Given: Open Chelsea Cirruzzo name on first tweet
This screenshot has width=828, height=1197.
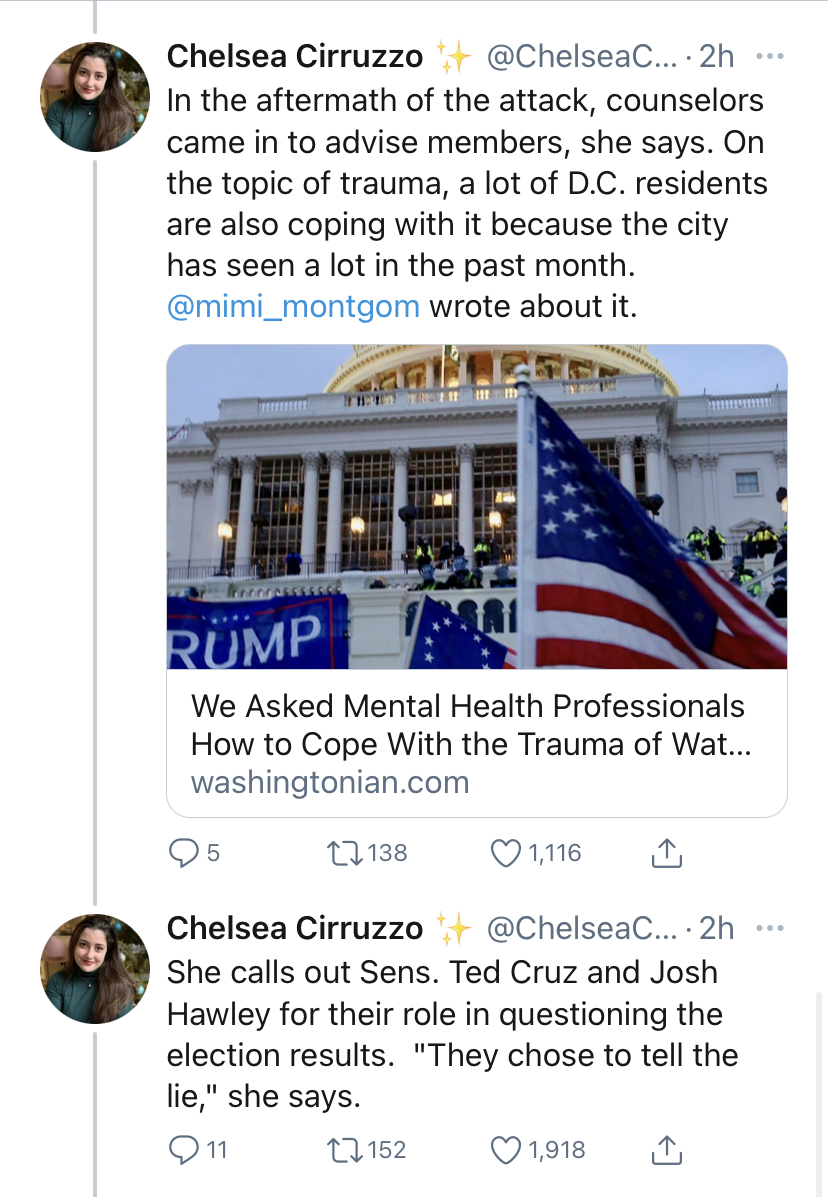Looking at the screenshot, I should coord(295,56).
